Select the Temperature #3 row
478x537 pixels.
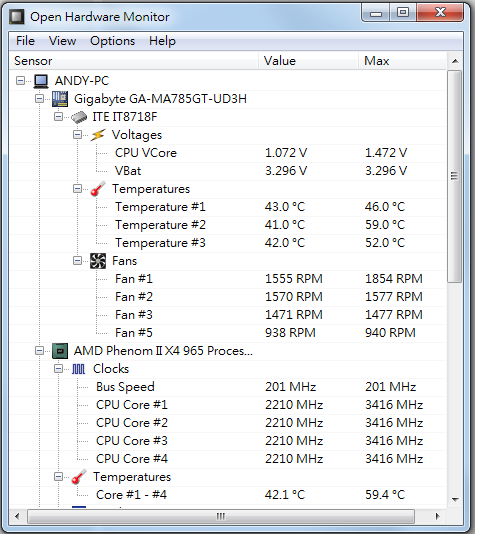pyautogui.click(x=229, y=244)
